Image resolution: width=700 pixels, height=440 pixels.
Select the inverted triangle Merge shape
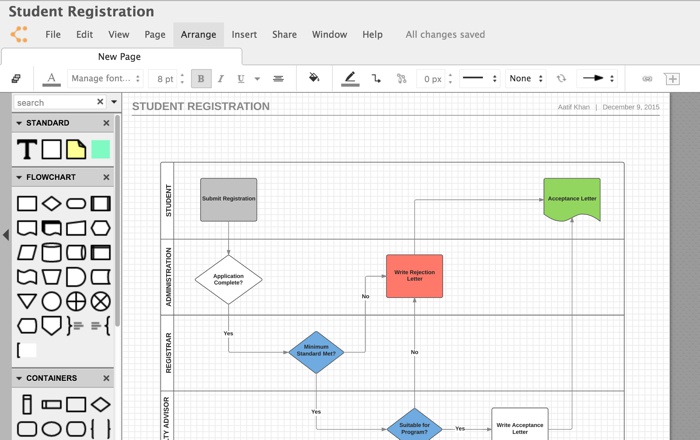coord(27,301)
